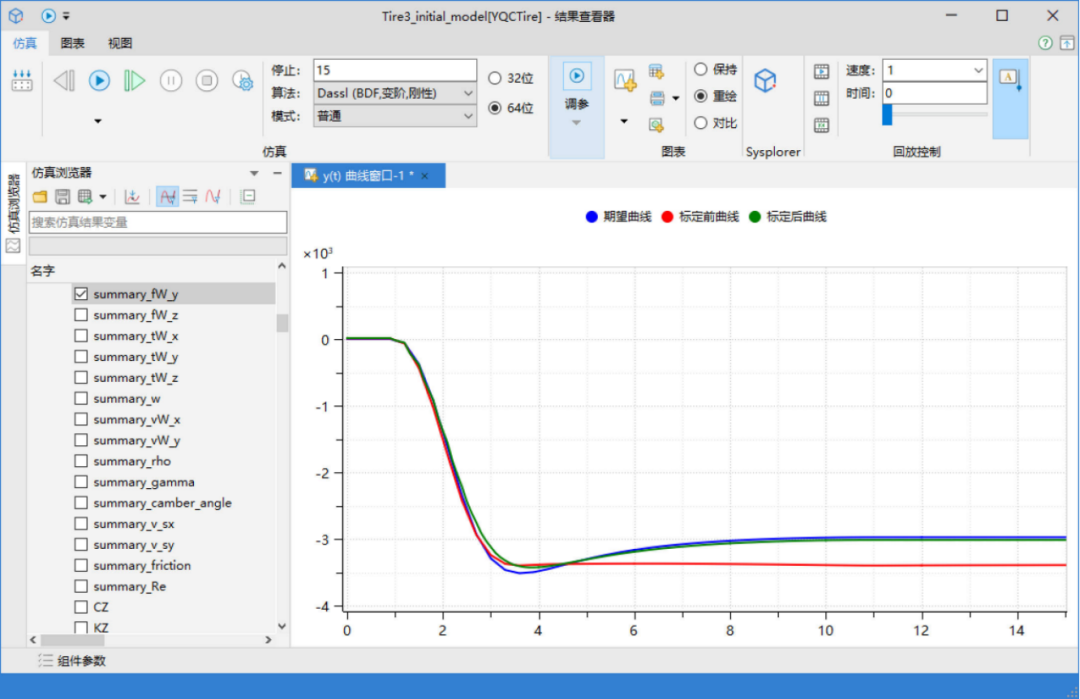The width and height of the screenshot is (1080, 699).
Task: Click the red curve icon in 仿真浏览器 toolbar
Action: [213, 197]
